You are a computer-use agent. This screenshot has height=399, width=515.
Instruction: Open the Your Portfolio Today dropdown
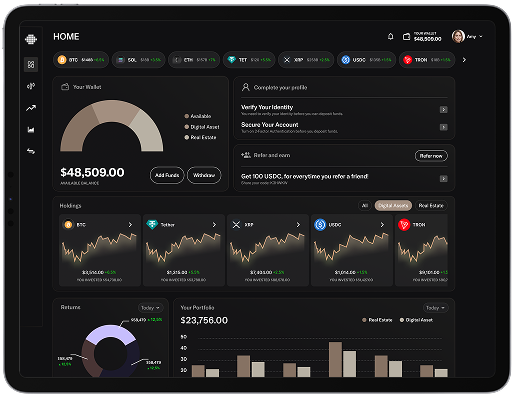pyautogui.click(x=435, y=308)
